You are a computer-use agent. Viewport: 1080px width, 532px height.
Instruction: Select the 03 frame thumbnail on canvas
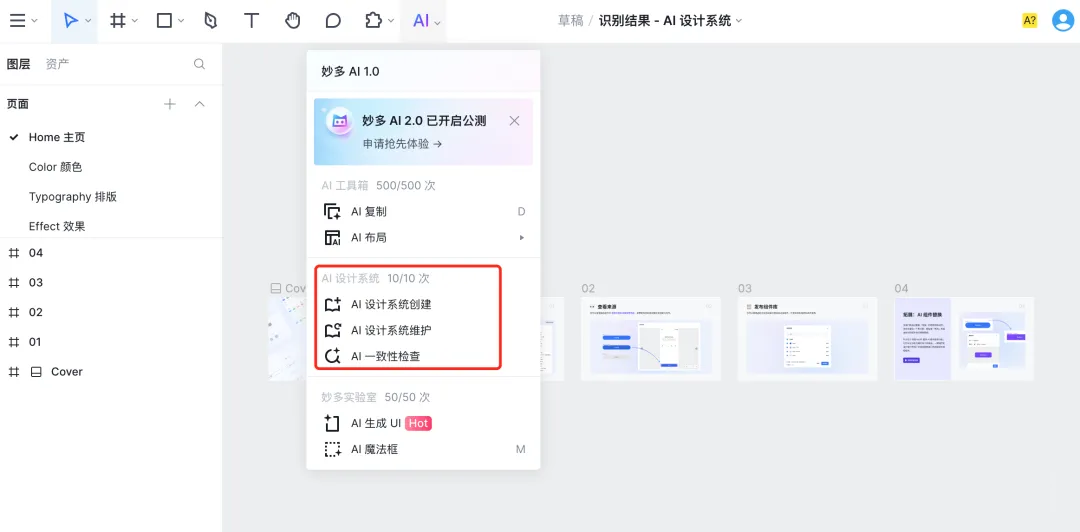tap(807, 338)
